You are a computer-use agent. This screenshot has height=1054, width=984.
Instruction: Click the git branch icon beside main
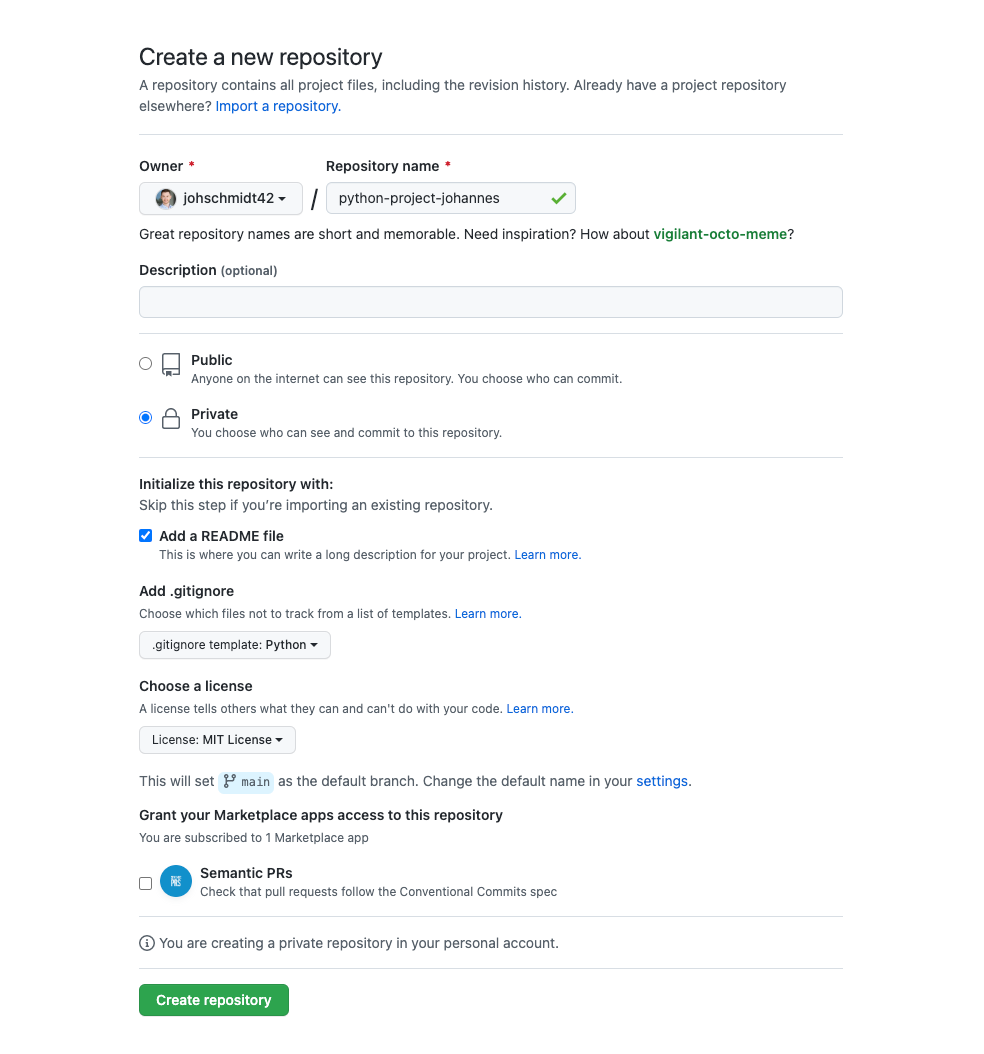click(x=230, y=781)
